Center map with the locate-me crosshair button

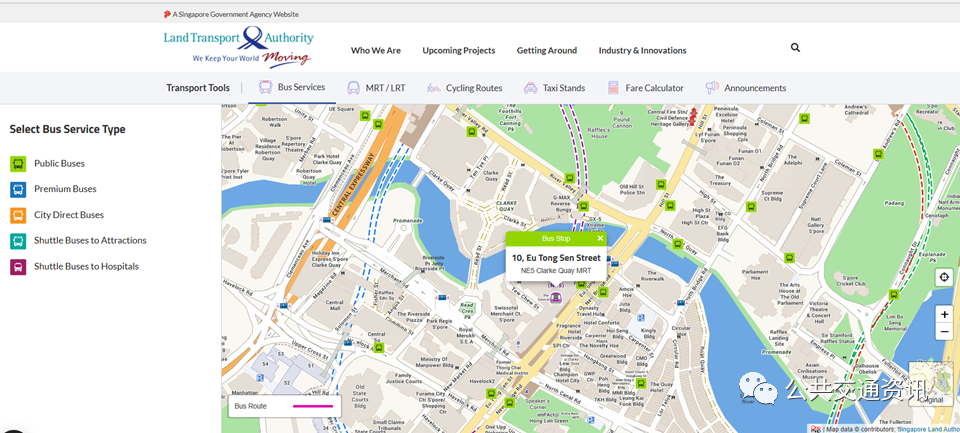coord(945,277)
